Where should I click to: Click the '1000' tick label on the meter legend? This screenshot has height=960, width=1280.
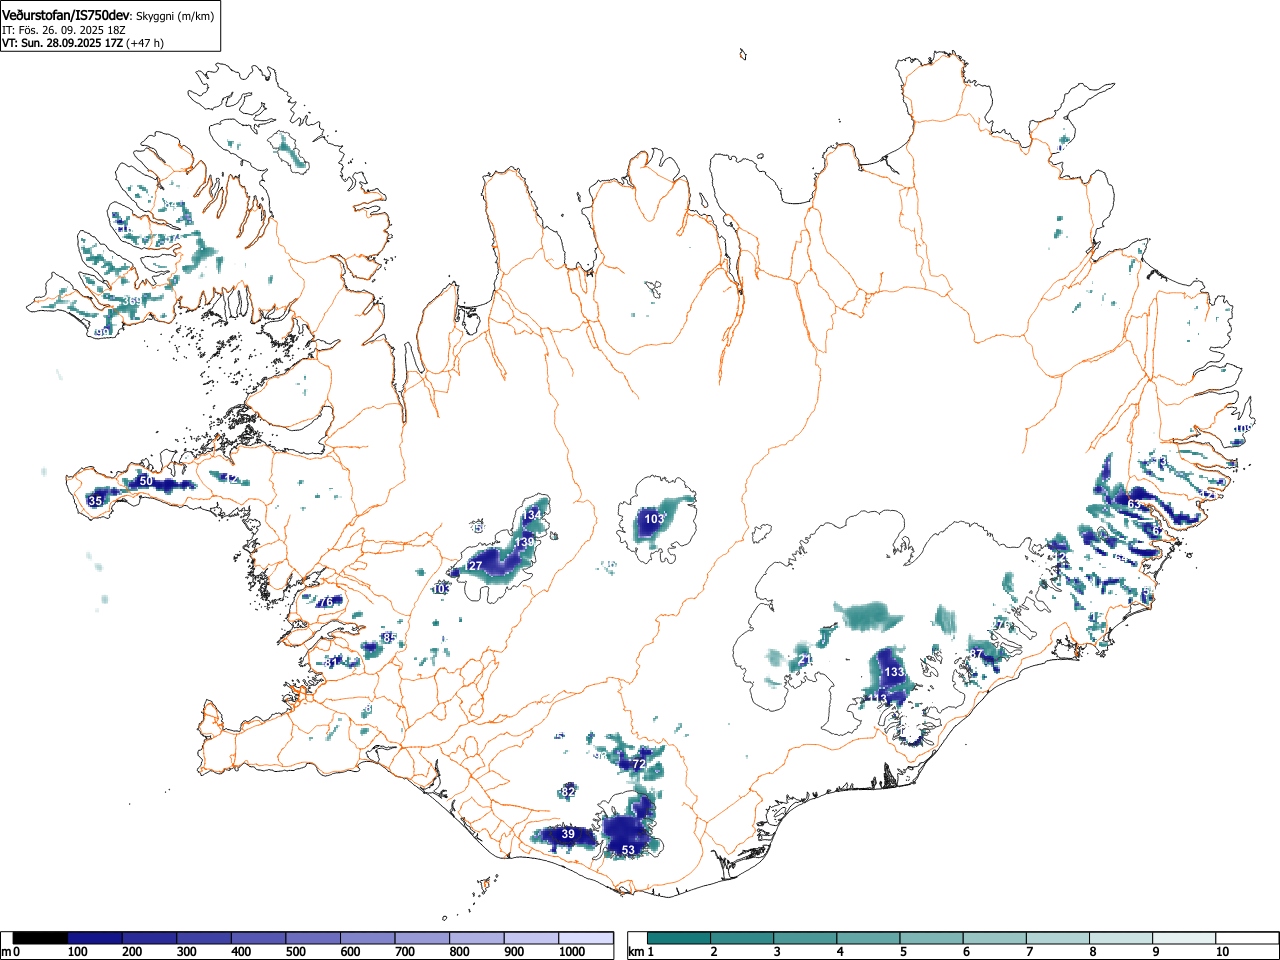(x=572, y=952)
